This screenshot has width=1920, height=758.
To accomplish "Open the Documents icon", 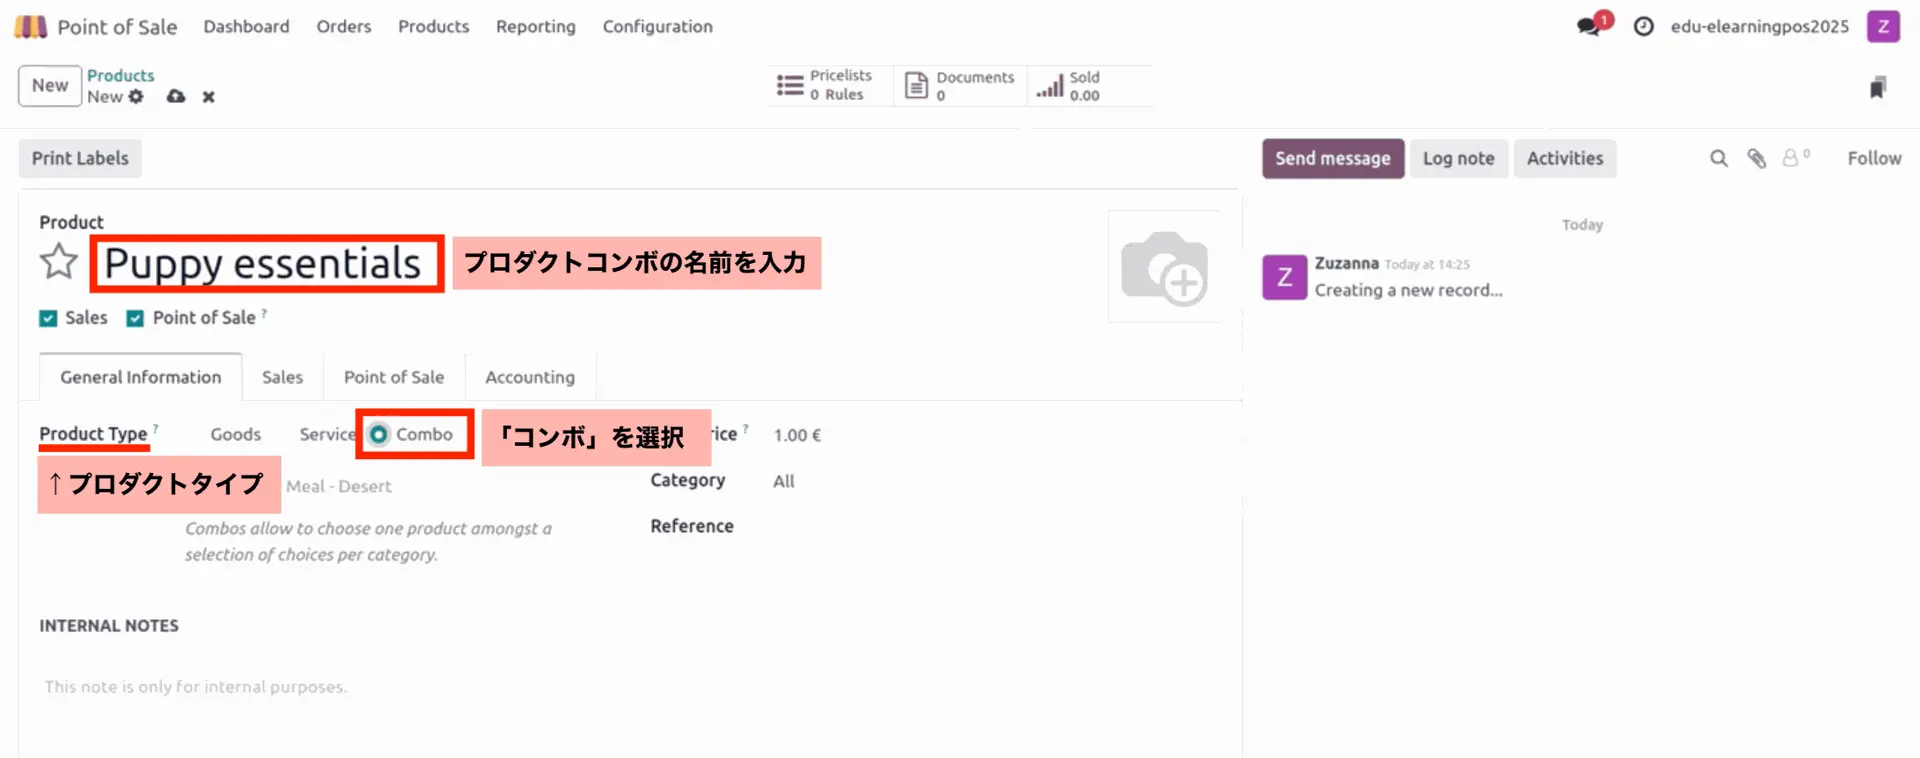I will [x=916, y=86].
